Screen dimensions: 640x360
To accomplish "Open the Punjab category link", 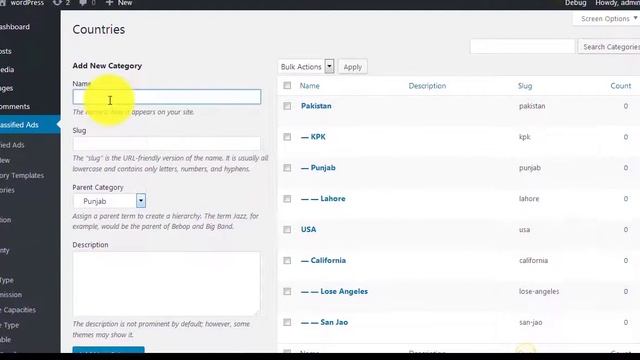I will (x=318, y=168).
